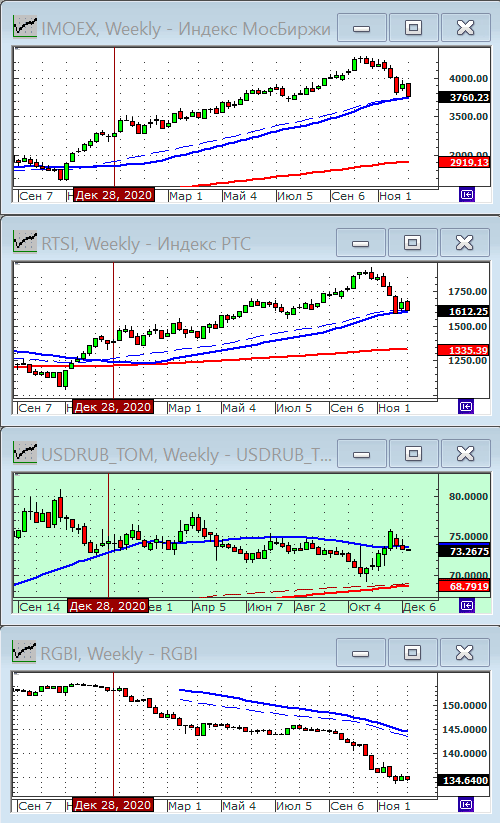Screen dimensions: 500x823
Task: Minimize the RTSI chart window
Action: 360,242
